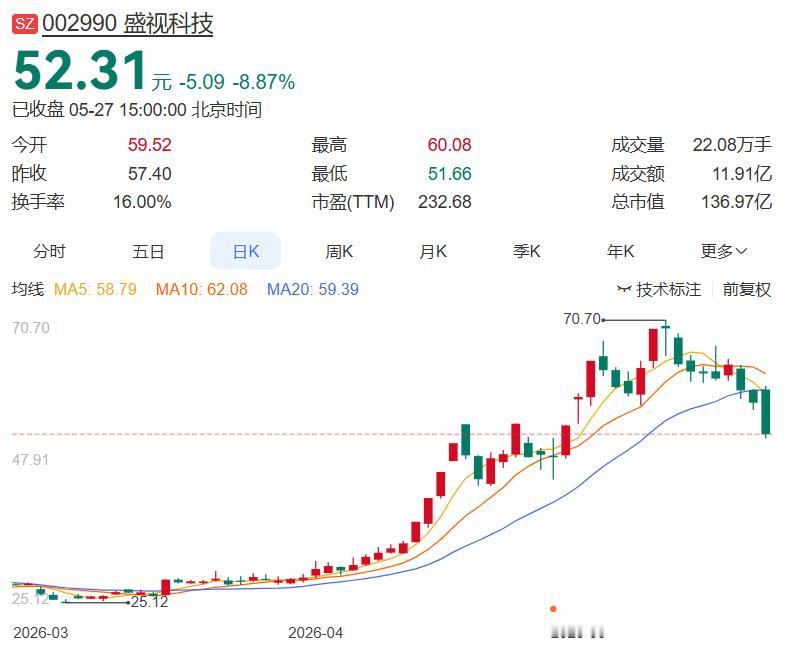Click the 均线 label
Viewport: 785px width, 655px height.
pyautogui.click(x=28, y=289)
